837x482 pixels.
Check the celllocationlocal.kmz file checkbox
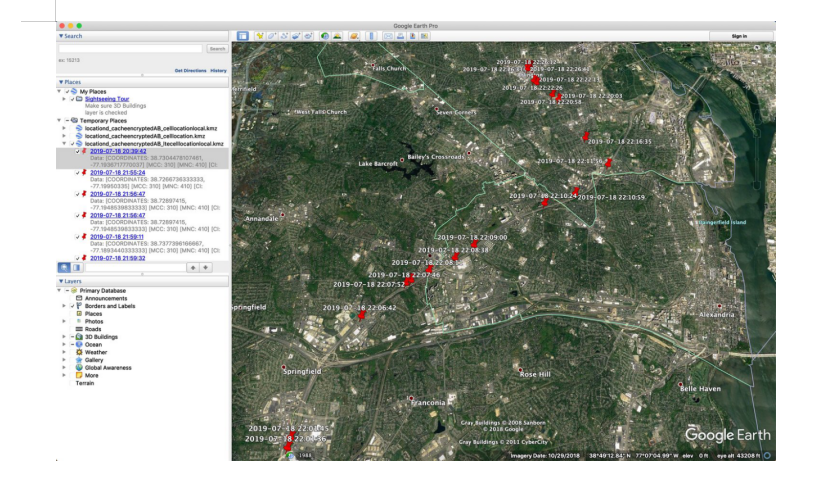(72, 128)
